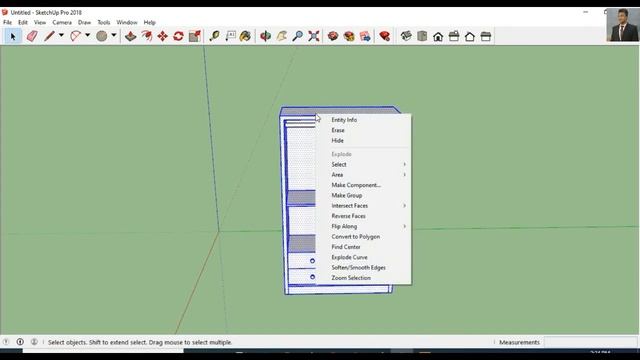Viewport: 640px width, 360px height.
Task: Open the Draw menu
Action: (84, 22)
